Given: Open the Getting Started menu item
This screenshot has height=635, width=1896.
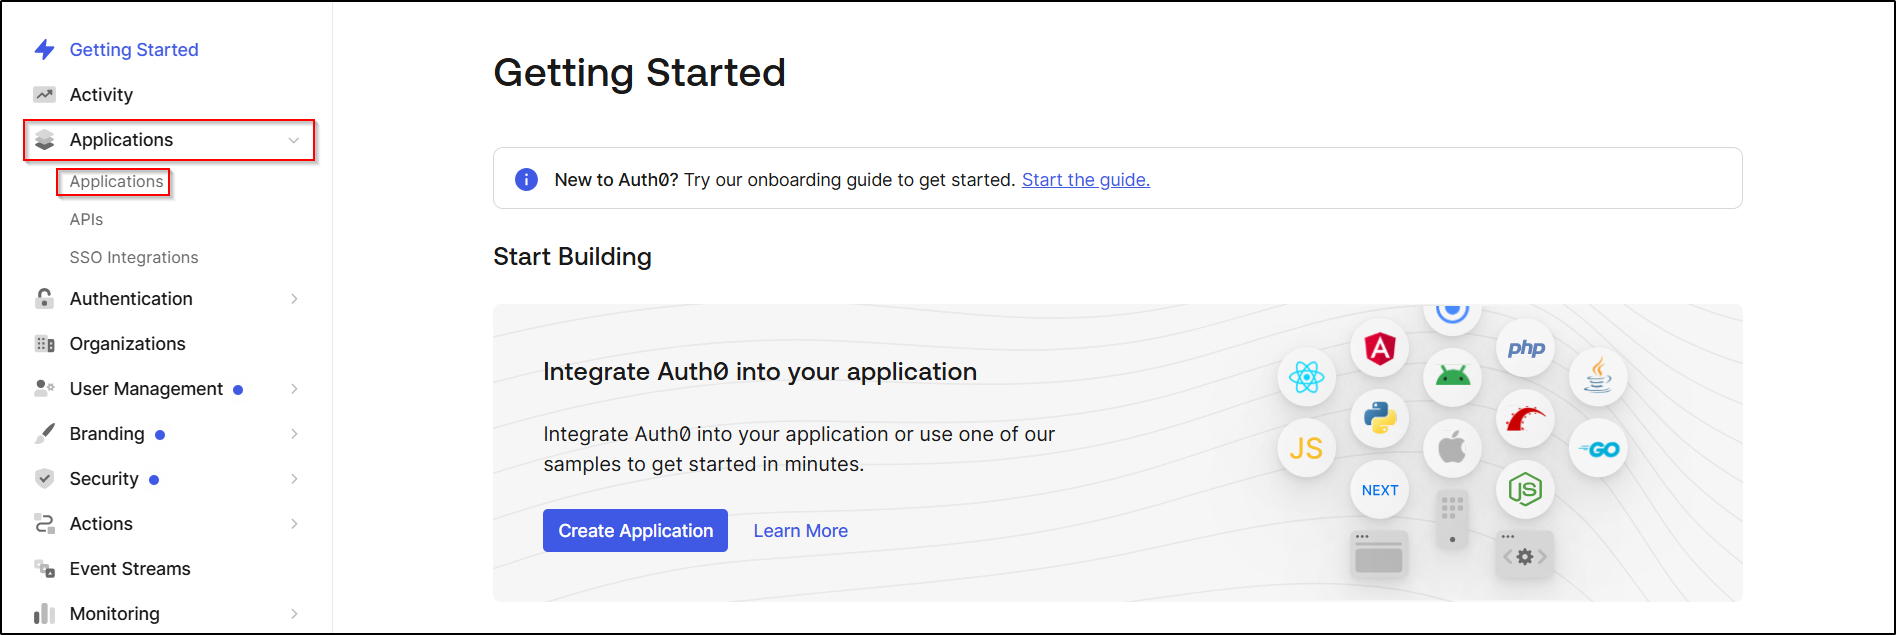Looking at the screenshot, I should point(134,49).
